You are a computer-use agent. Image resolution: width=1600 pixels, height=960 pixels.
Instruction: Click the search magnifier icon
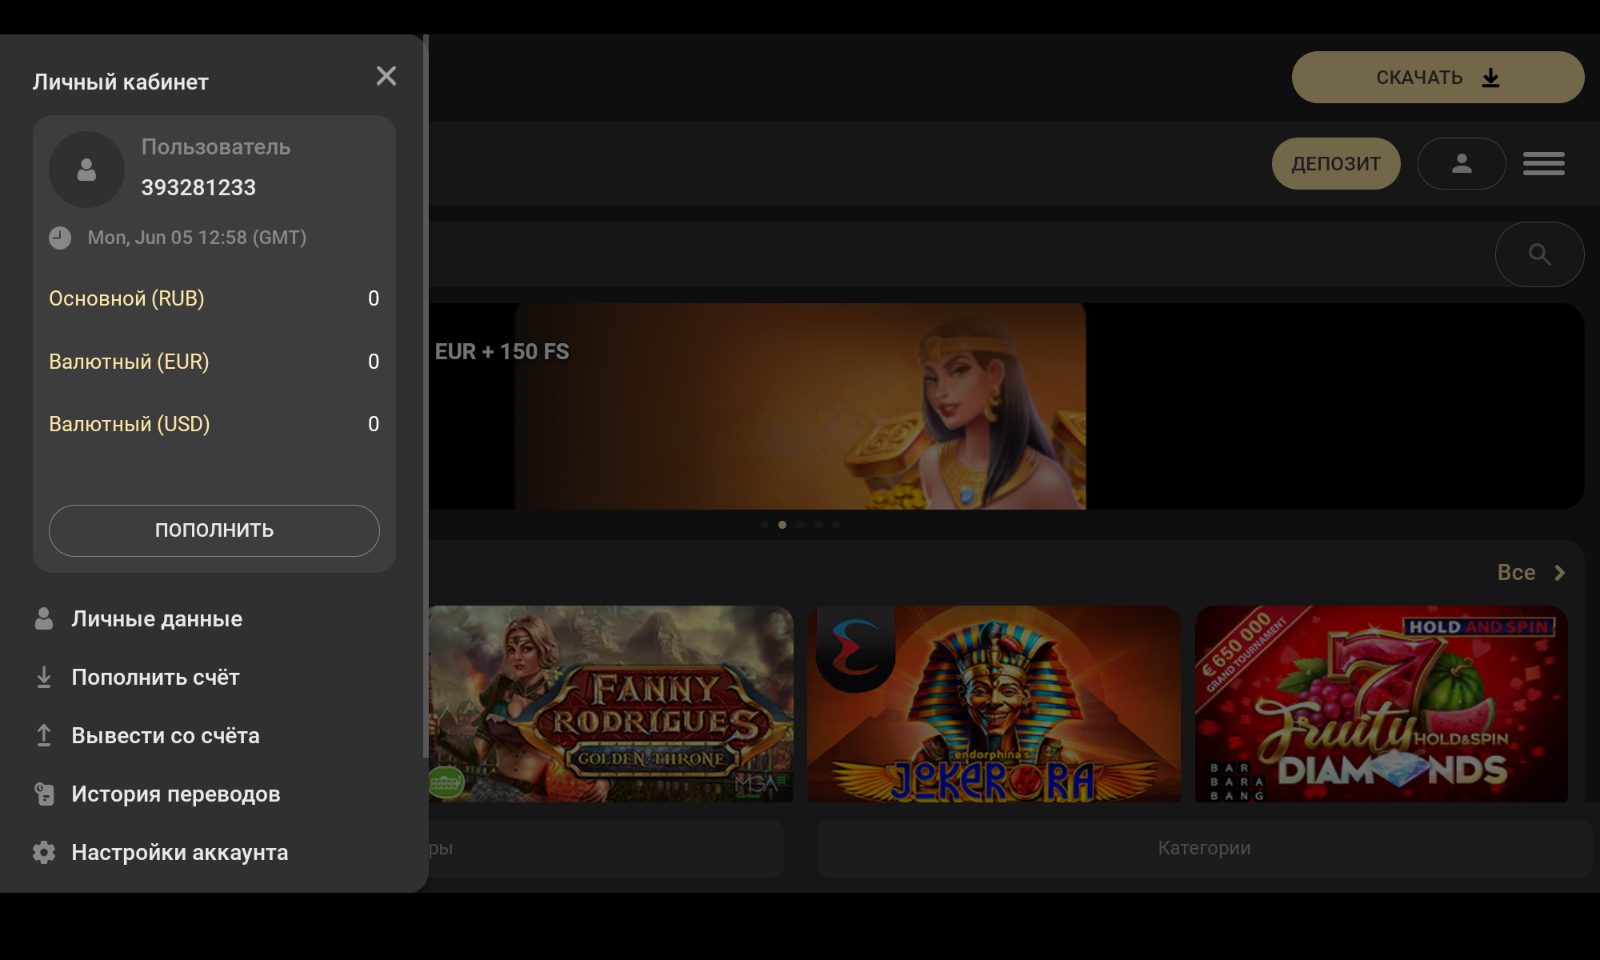tap(1540, 254)
